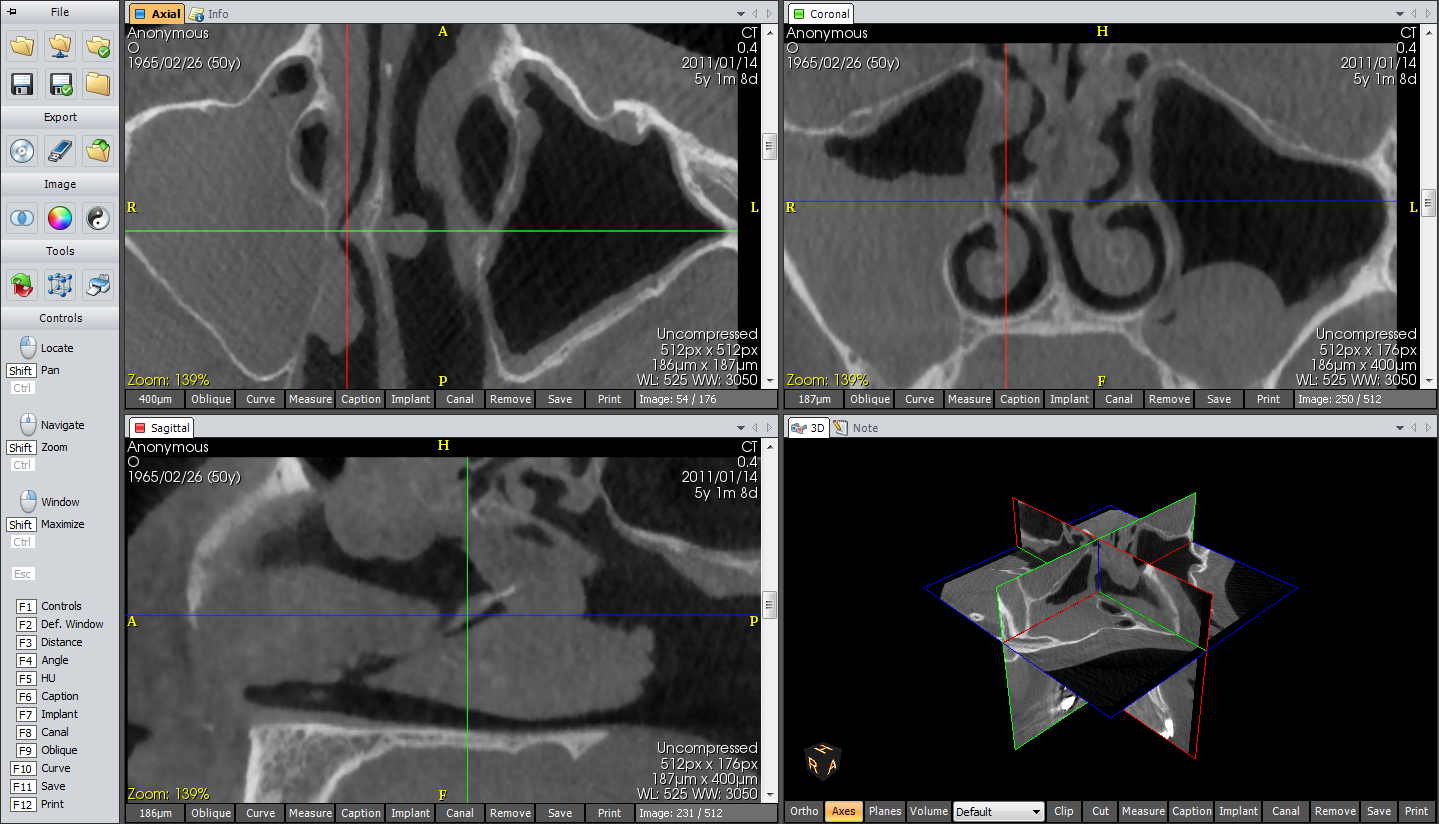
Task: Open Coronal panel tab list dropdown arrow
Action: [1400, 14]
